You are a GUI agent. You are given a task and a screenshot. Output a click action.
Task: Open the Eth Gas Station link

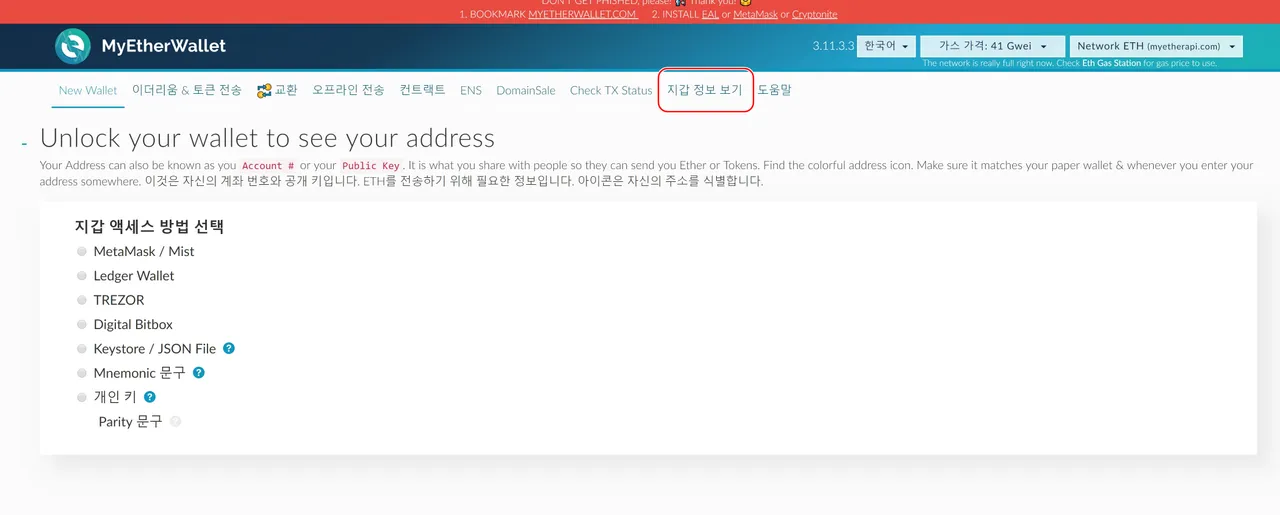click(1111, 63)
